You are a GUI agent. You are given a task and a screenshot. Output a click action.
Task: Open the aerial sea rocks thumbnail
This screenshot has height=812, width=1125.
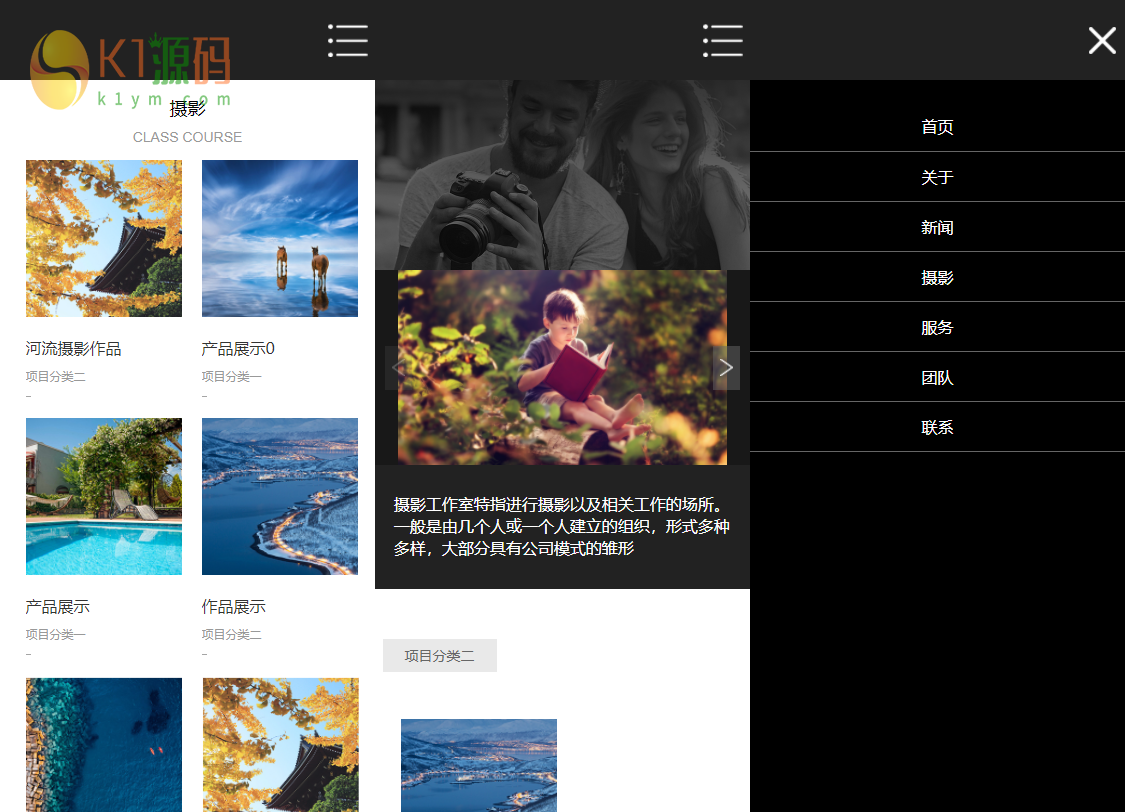click(x=104, y=745)
